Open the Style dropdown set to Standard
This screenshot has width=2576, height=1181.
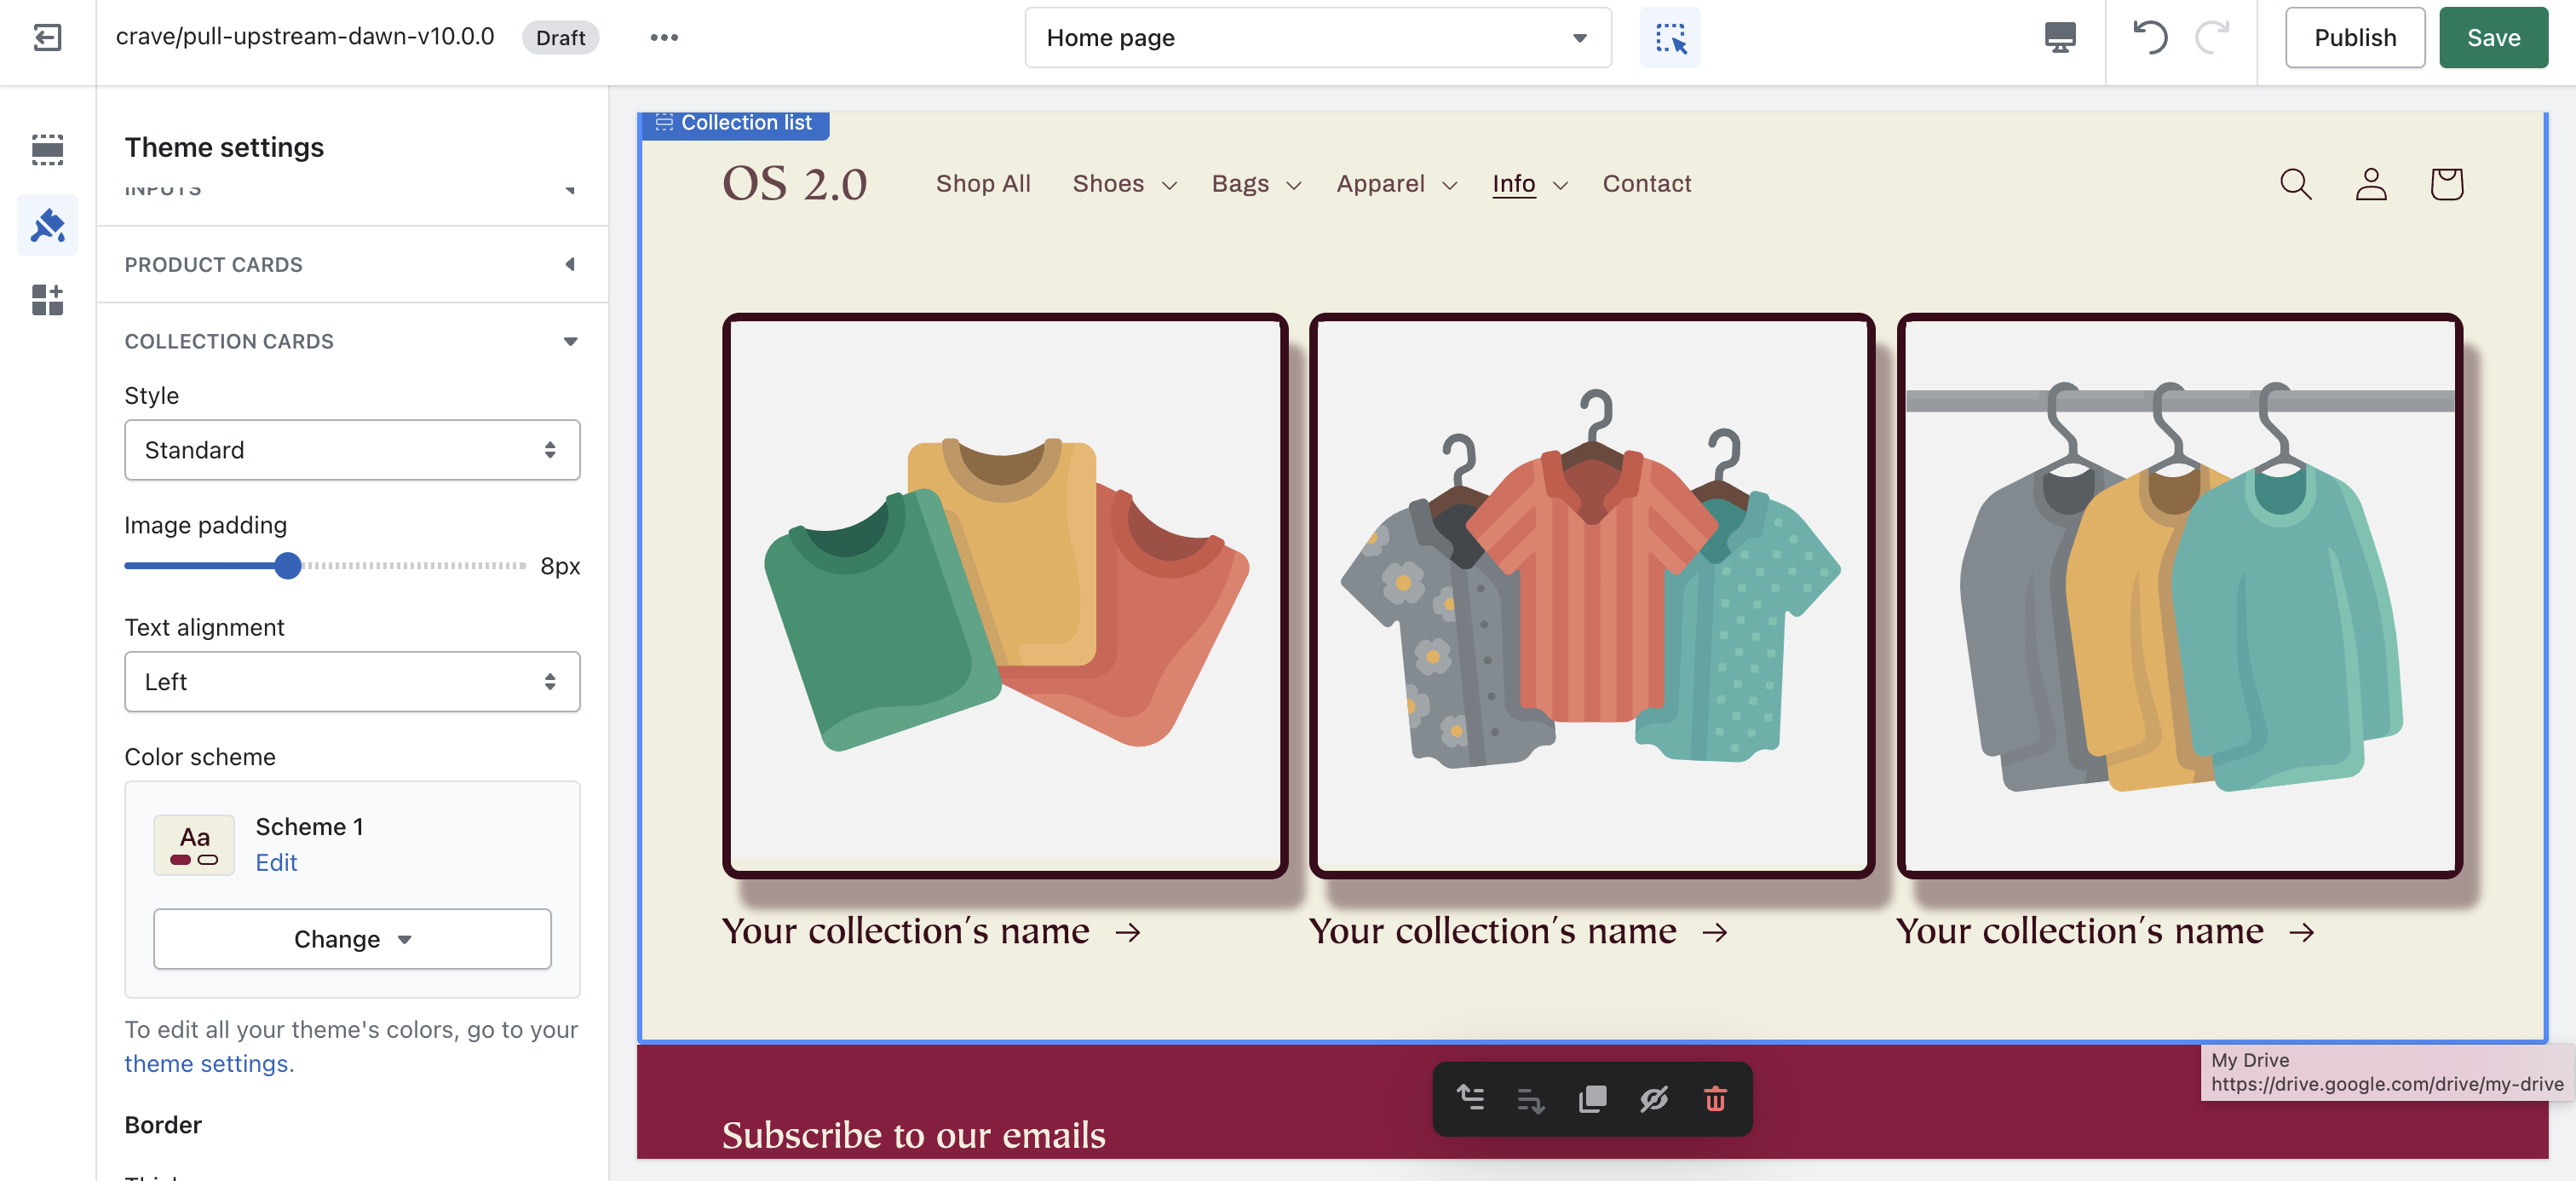pyautogui.click(x=351, y=450)
